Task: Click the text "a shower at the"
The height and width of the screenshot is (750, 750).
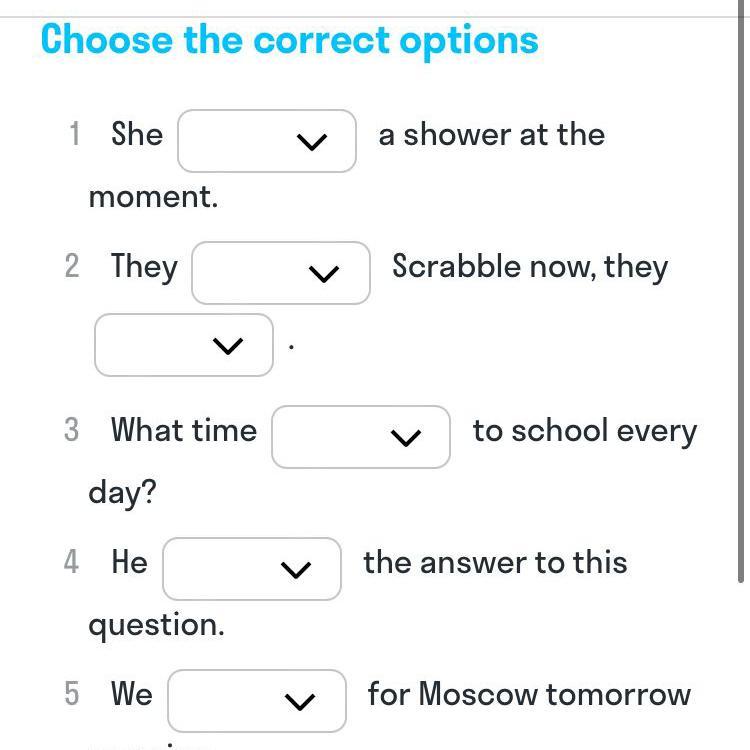Action: pos(491,134)
